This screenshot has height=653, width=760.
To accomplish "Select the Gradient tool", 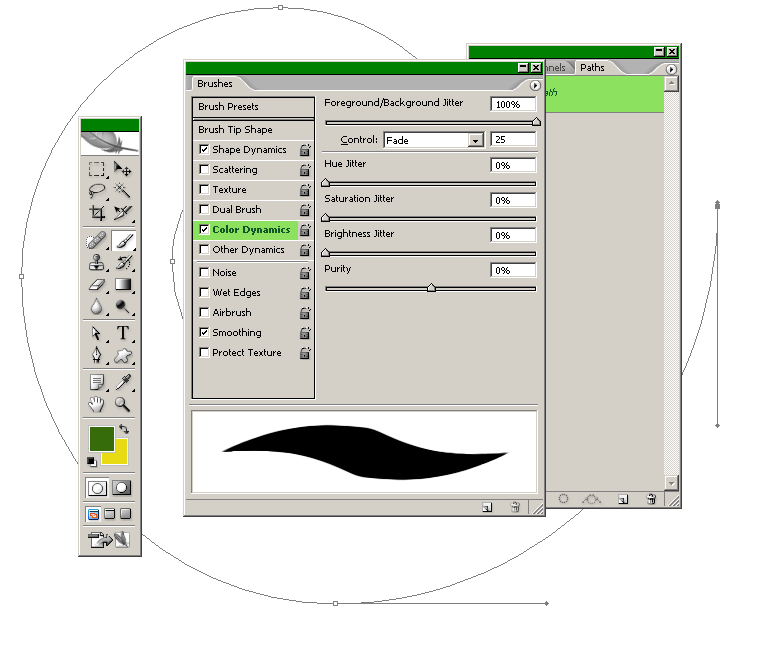I will [x=123, y=284].
